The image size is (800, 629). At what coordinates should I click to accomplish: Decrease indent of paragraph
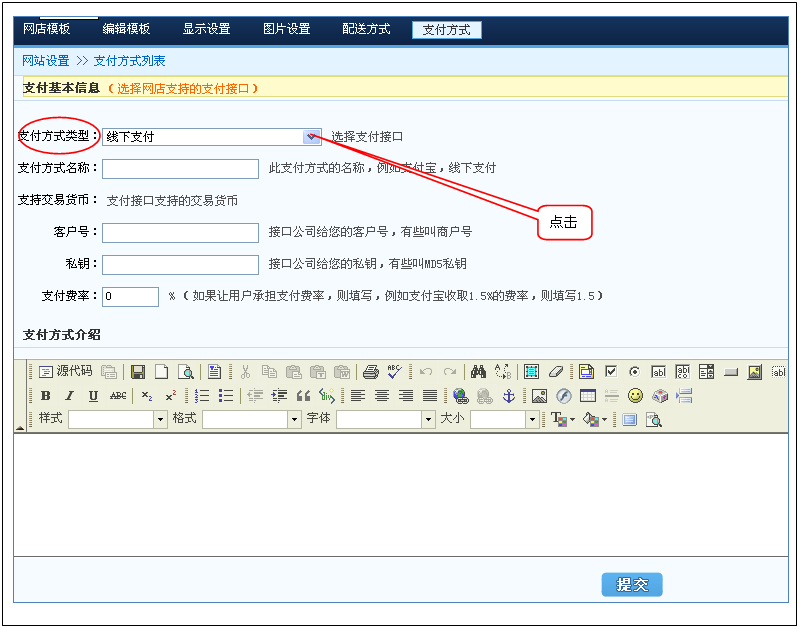tap(255, 396)
